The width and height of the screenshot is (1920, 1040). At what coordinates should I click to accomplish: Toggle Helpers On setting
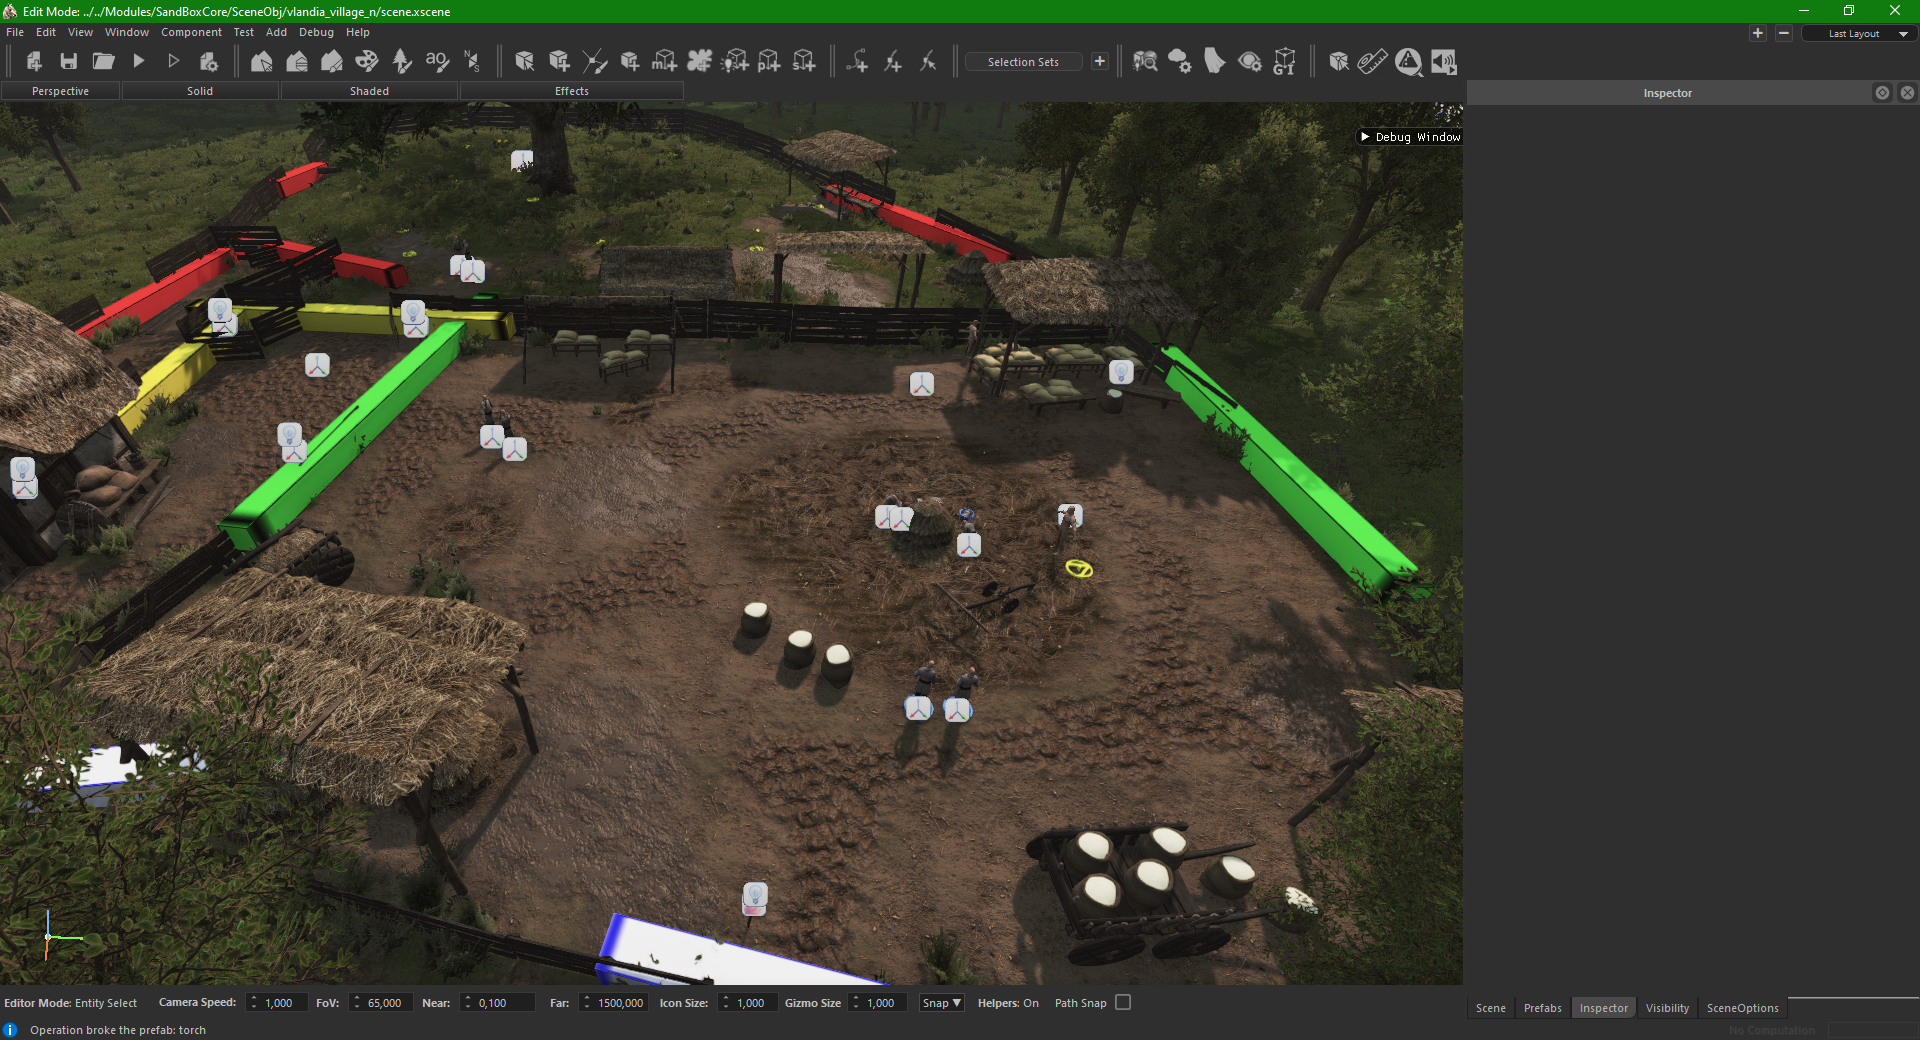(1008, 1003)
